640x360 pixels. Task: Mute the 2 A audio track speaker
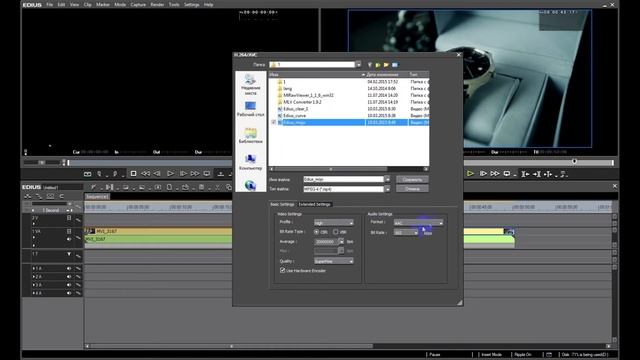(x=69, y=277)
